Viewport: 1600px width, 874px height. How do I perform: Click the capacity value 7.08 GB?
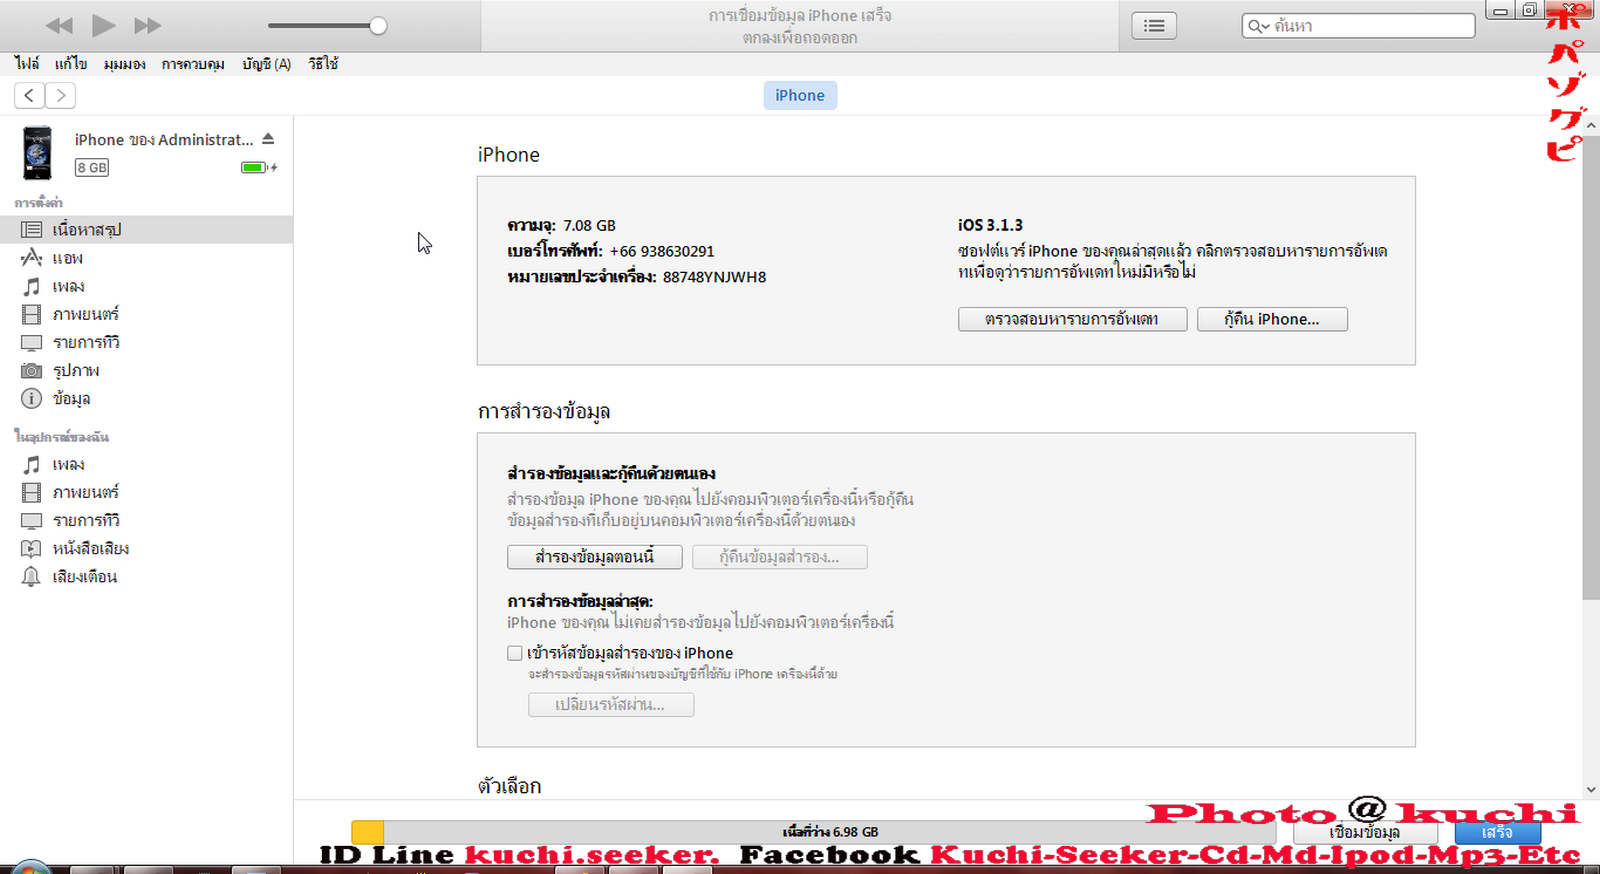[x=589, y=225]
